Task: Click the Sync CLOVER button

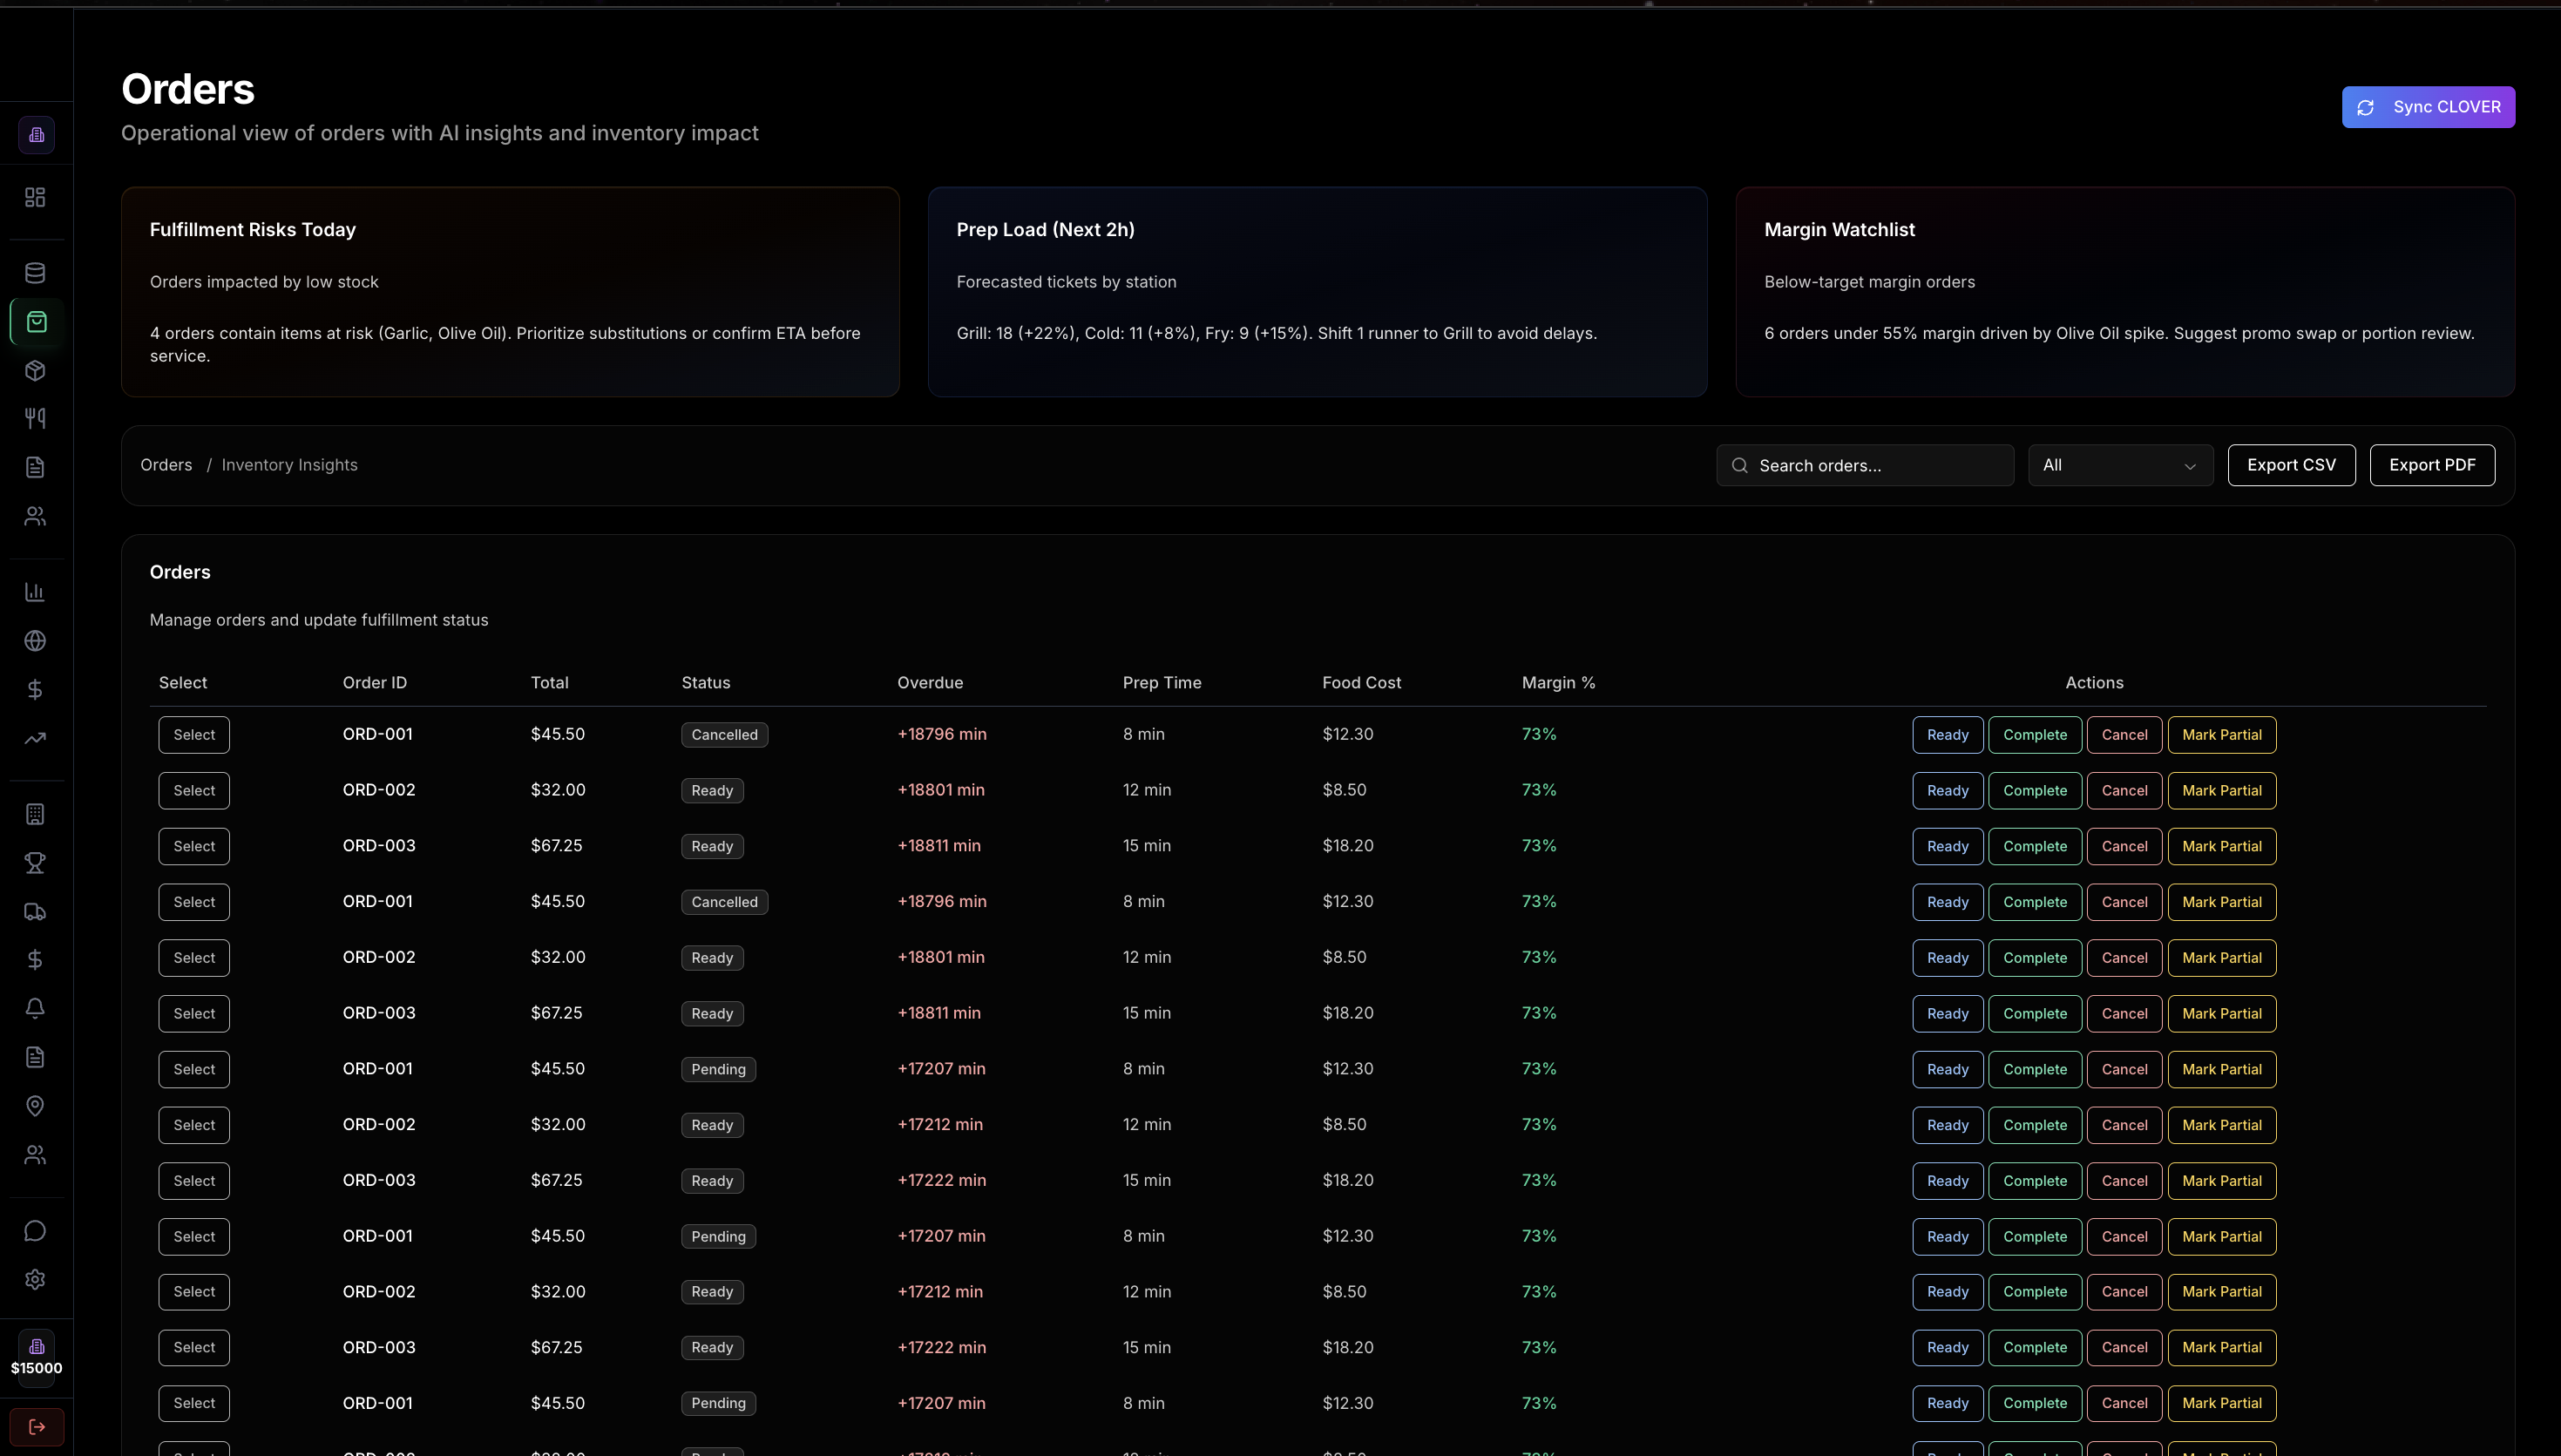Action: tap(2429, 106)
